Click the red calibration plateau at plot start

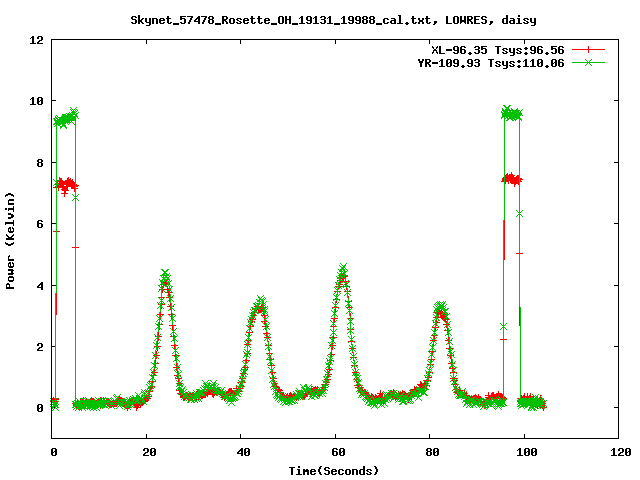pyautogui.click(x=66, y=184)
